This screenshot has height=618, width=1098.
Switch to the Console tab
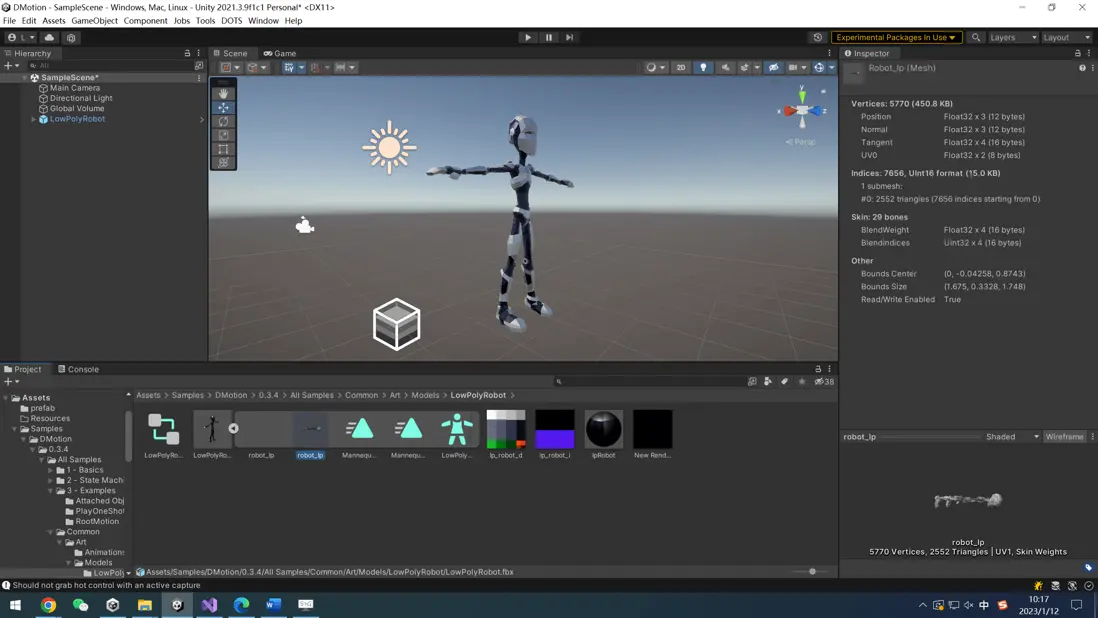click(78, 369)
